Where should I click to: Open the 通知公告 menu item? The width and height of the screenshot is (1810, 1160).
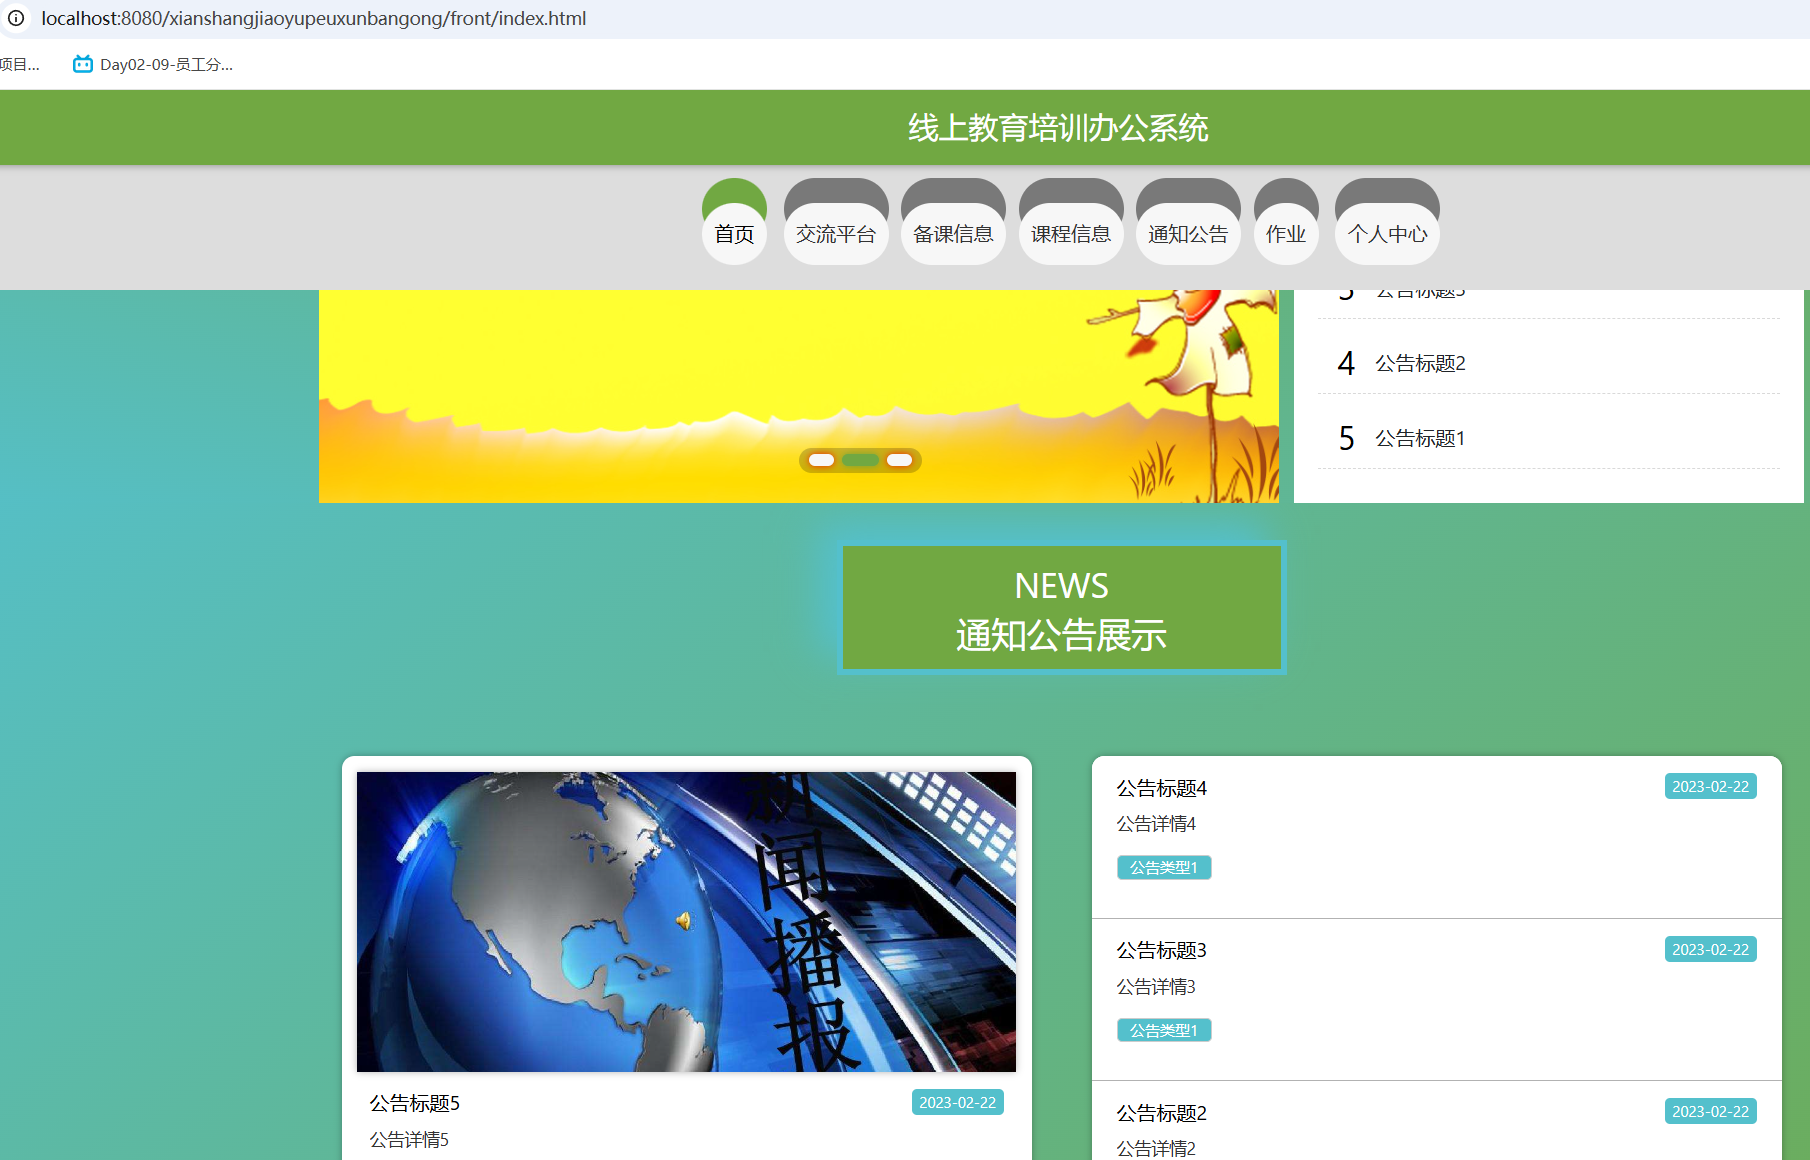coord(1188,233)
